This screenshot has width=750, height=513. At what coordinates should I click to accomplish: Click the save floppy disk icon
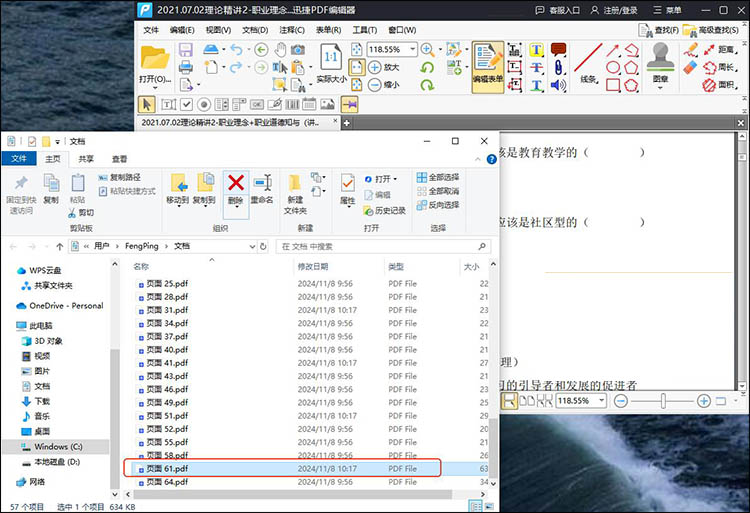(x=186, y=50)
